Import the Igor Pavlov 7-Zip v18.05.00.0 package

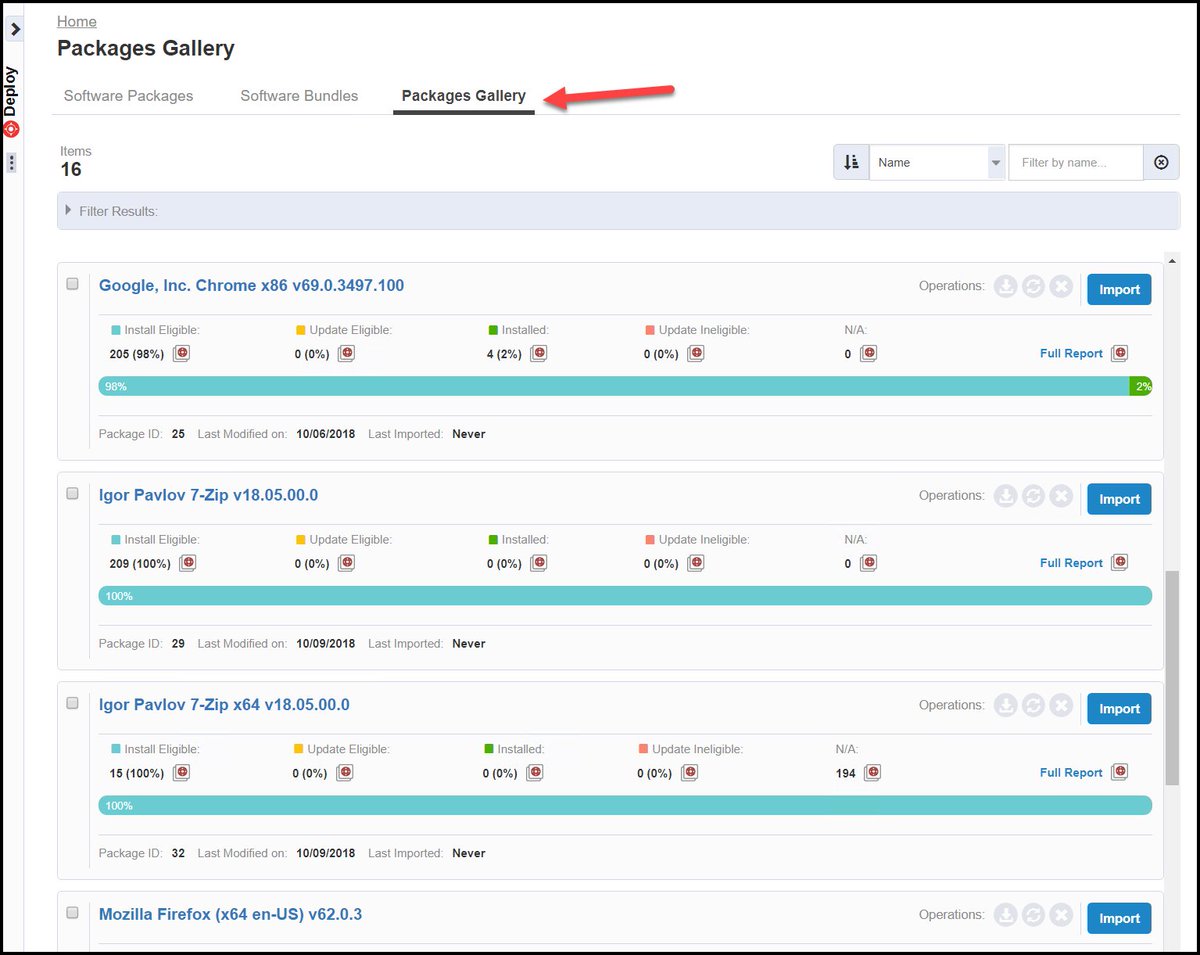click(1119, 499)
